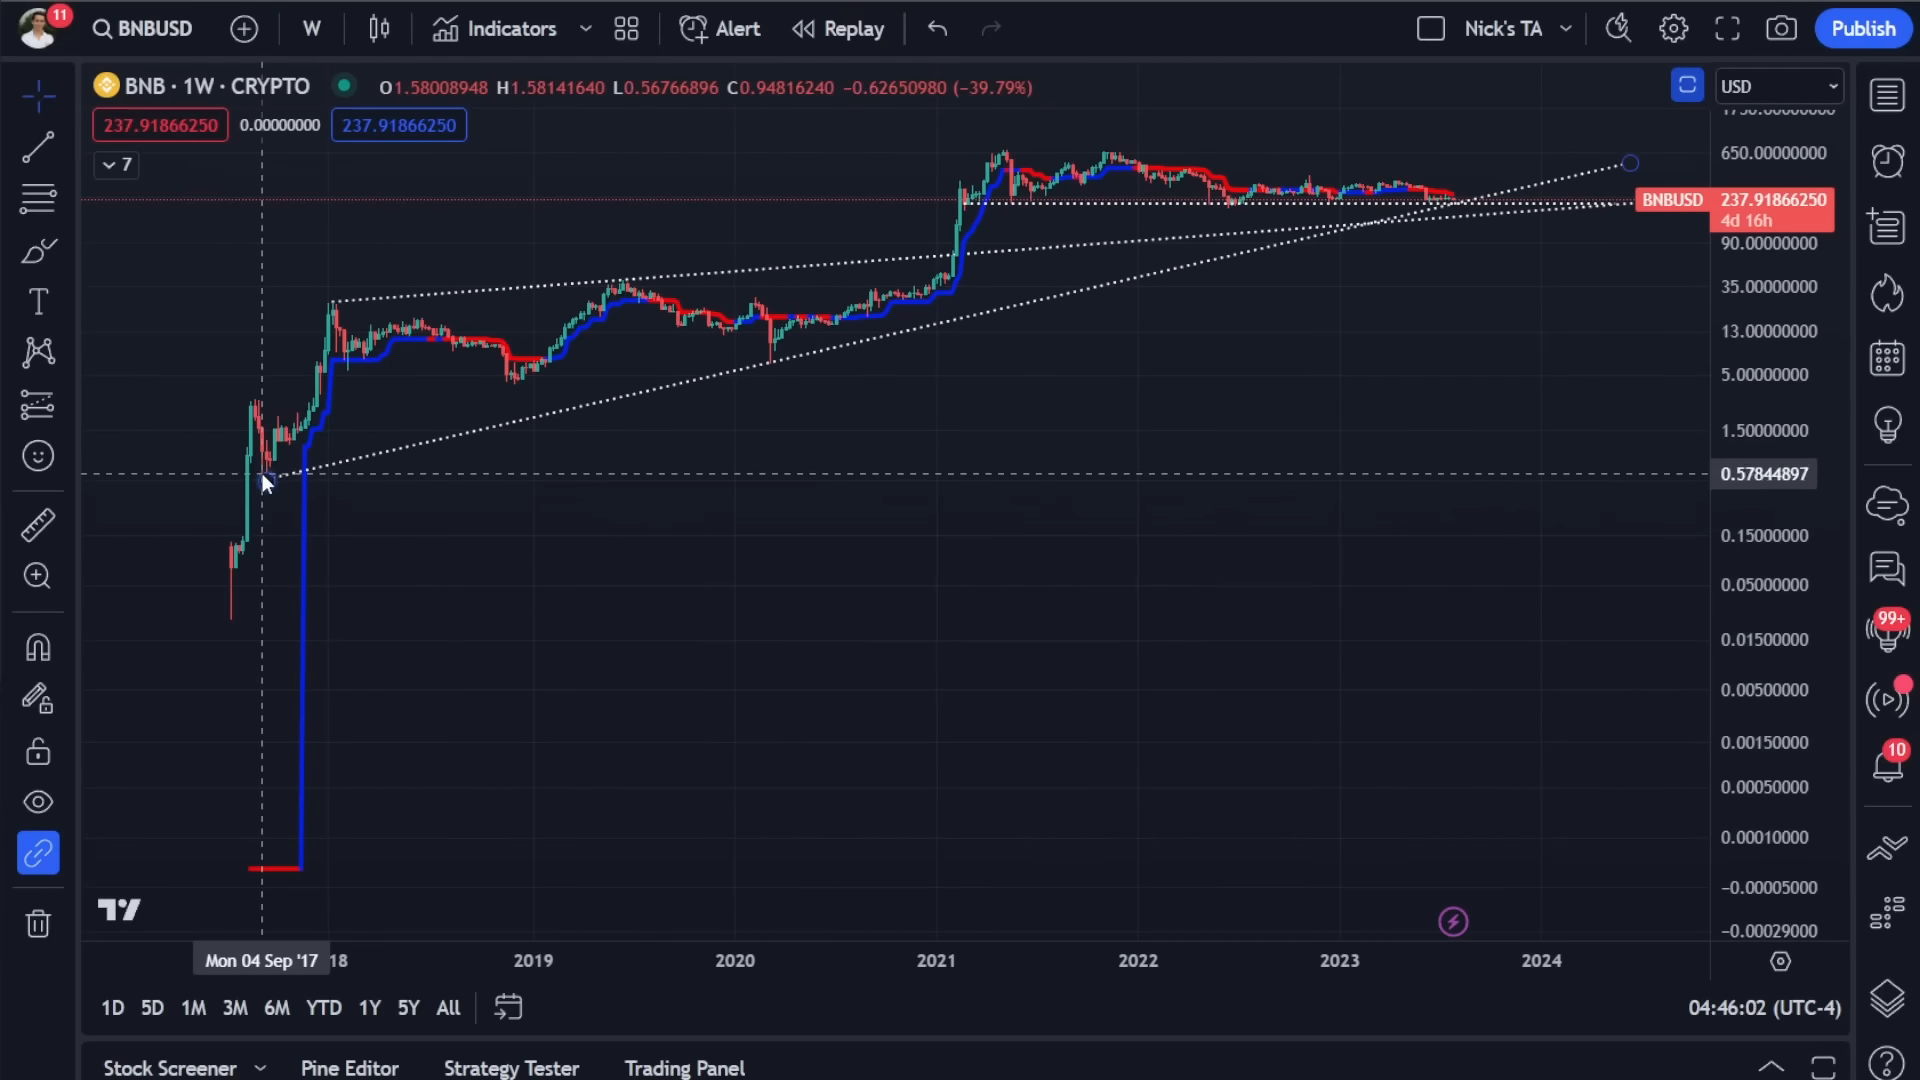Click the red 237.91866250 price box
Image resolution: width=1920 pixels, height=1080 pixels.
point(160,125)
